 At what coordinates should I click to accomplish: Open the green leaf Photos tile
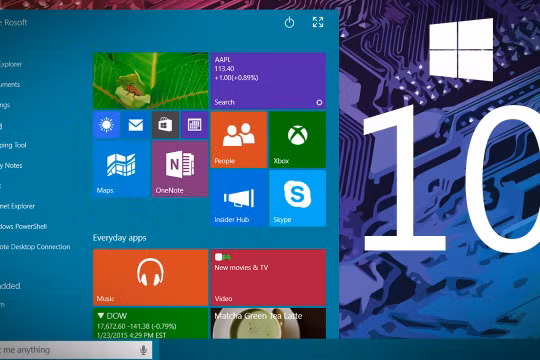point(150,81)
